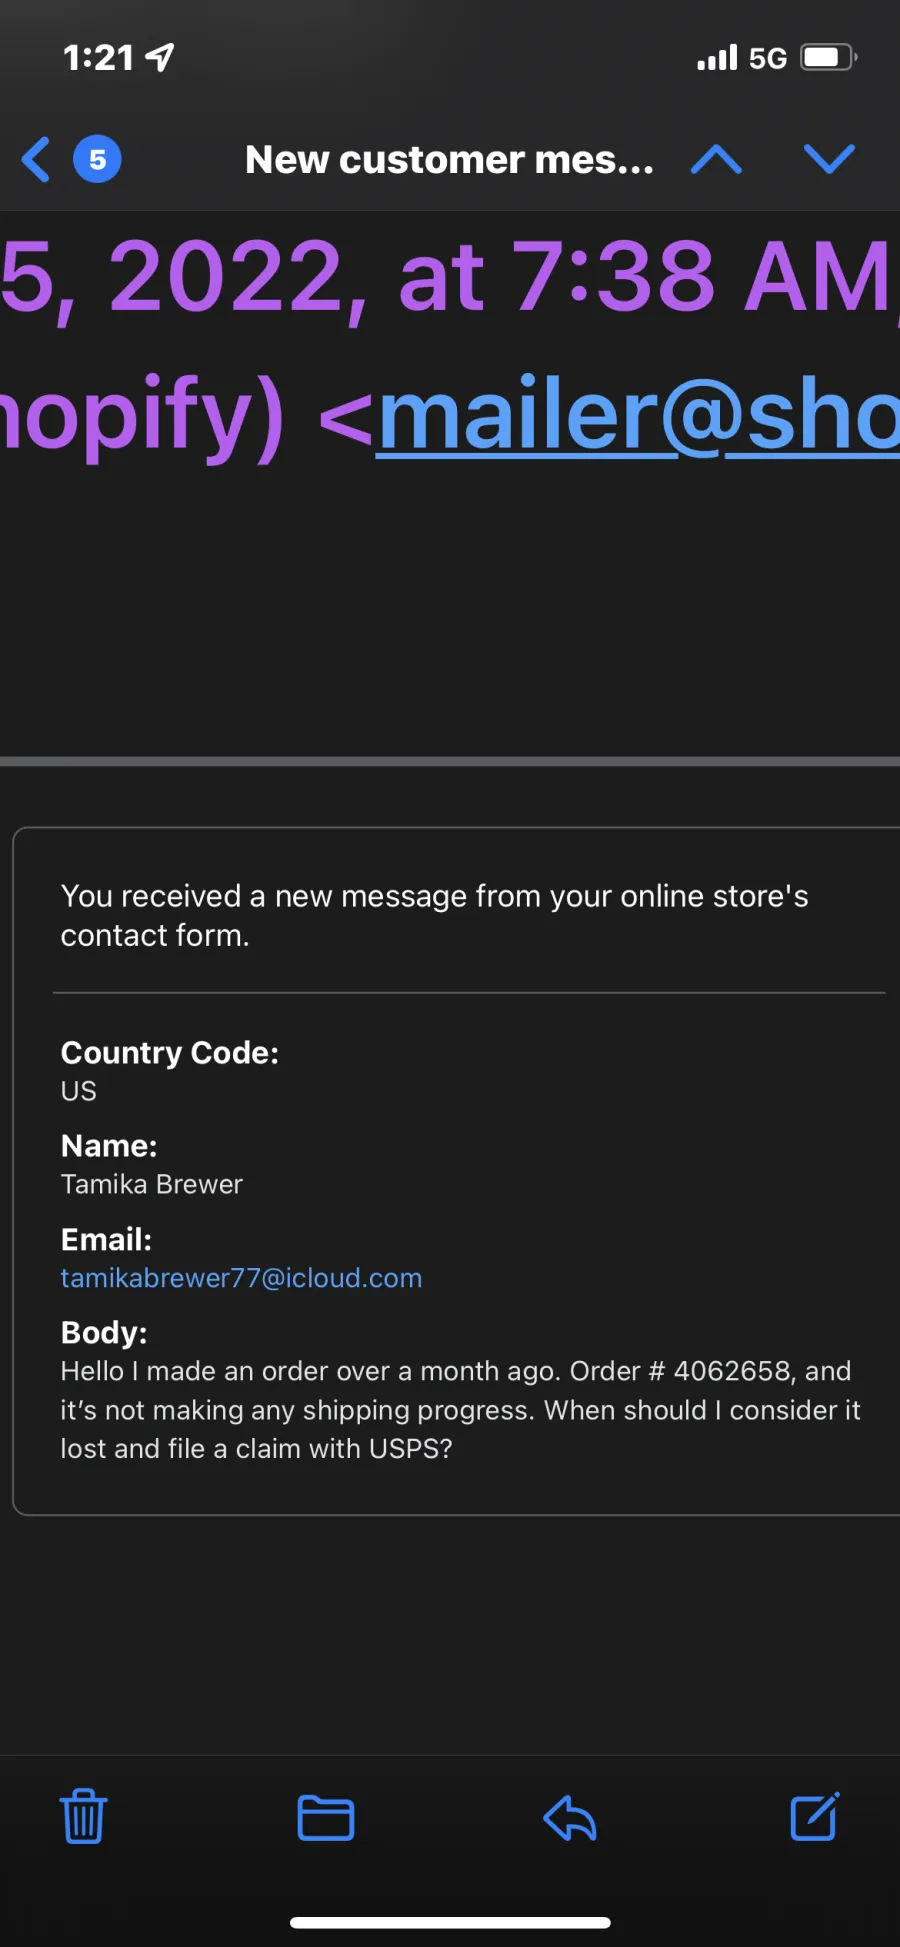The image size is (900, 1947).
Task: Tap the 1:21 clock in status bar
Action: 98,58
